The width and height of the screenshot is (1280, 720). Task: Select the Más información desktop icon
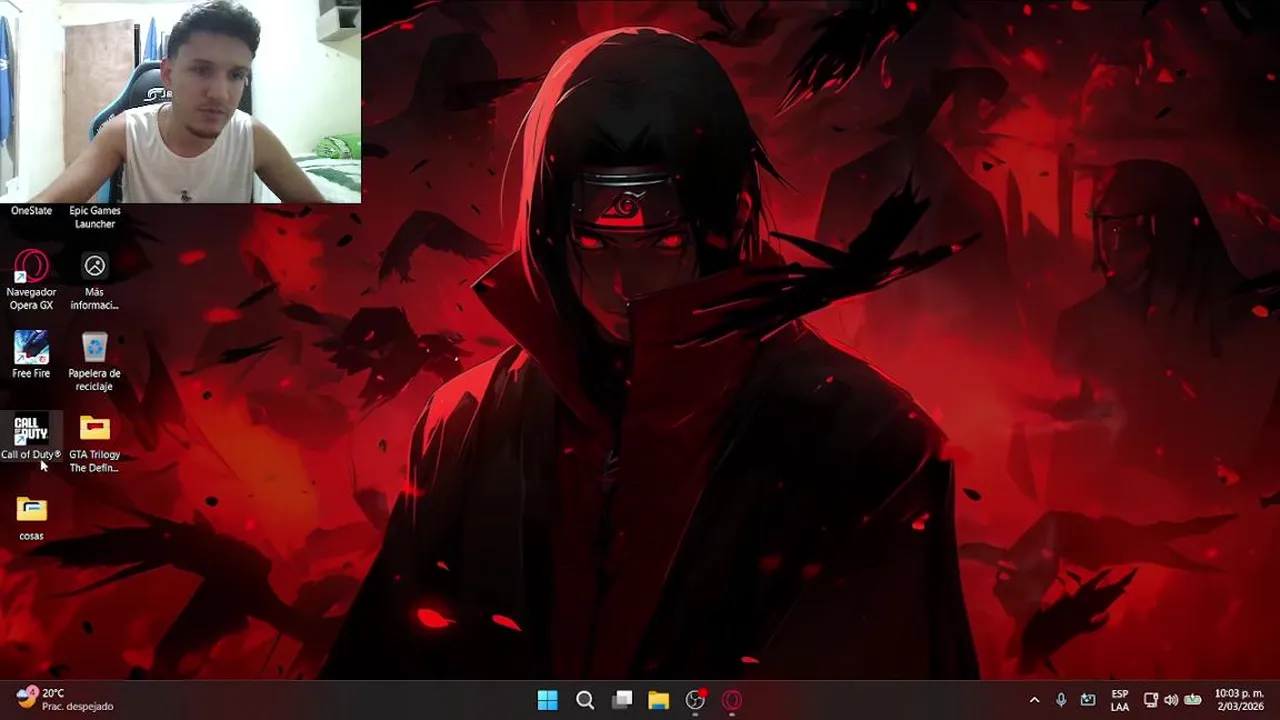click(94, 280)
